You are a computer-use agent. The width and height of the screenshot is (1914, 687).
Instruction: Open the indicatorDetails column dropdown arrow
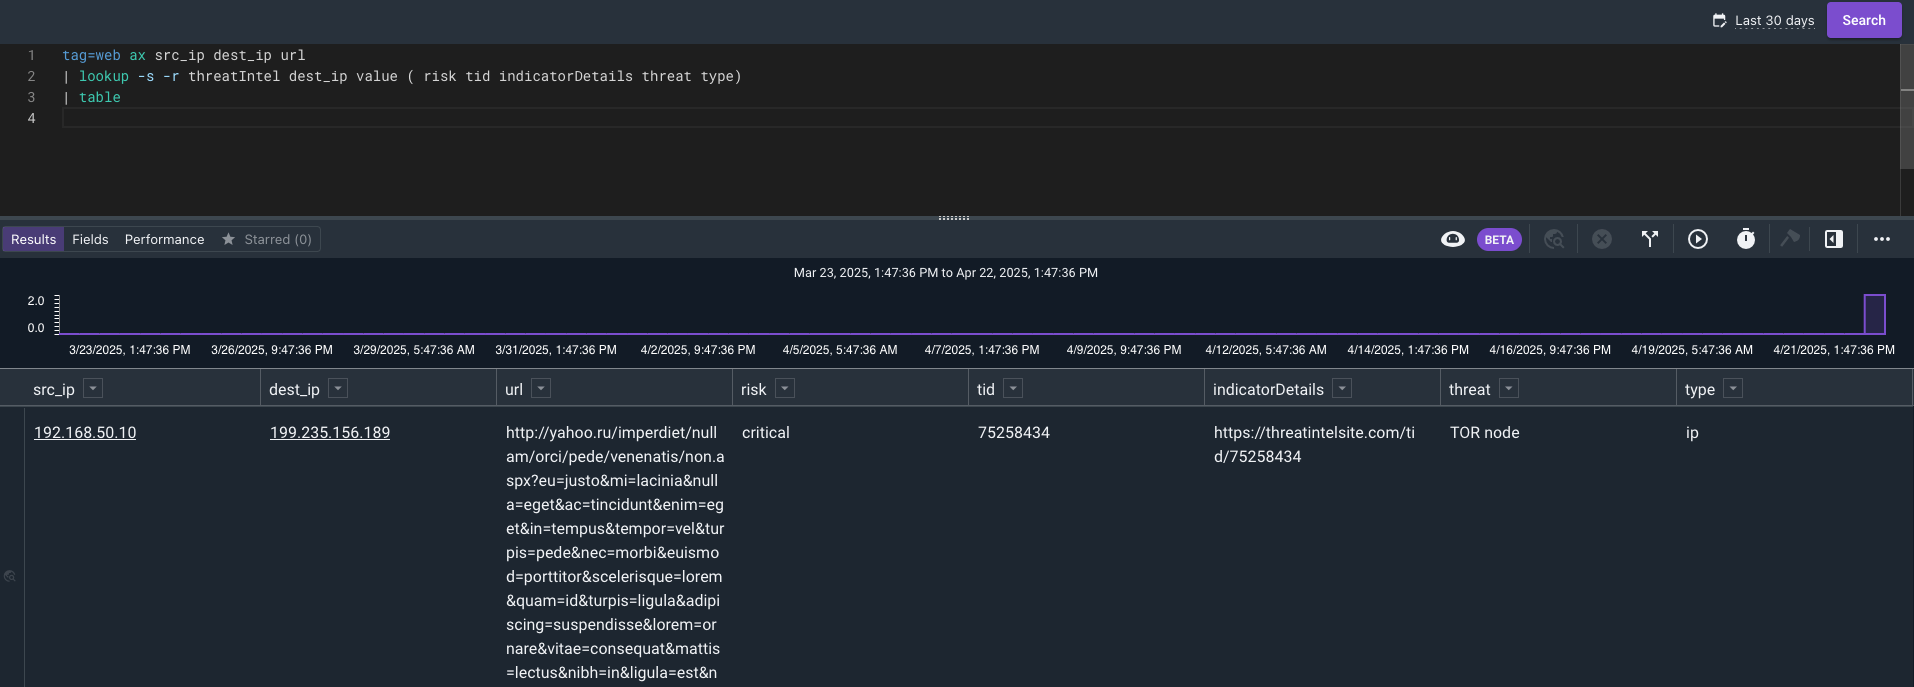pos(1342,388)
